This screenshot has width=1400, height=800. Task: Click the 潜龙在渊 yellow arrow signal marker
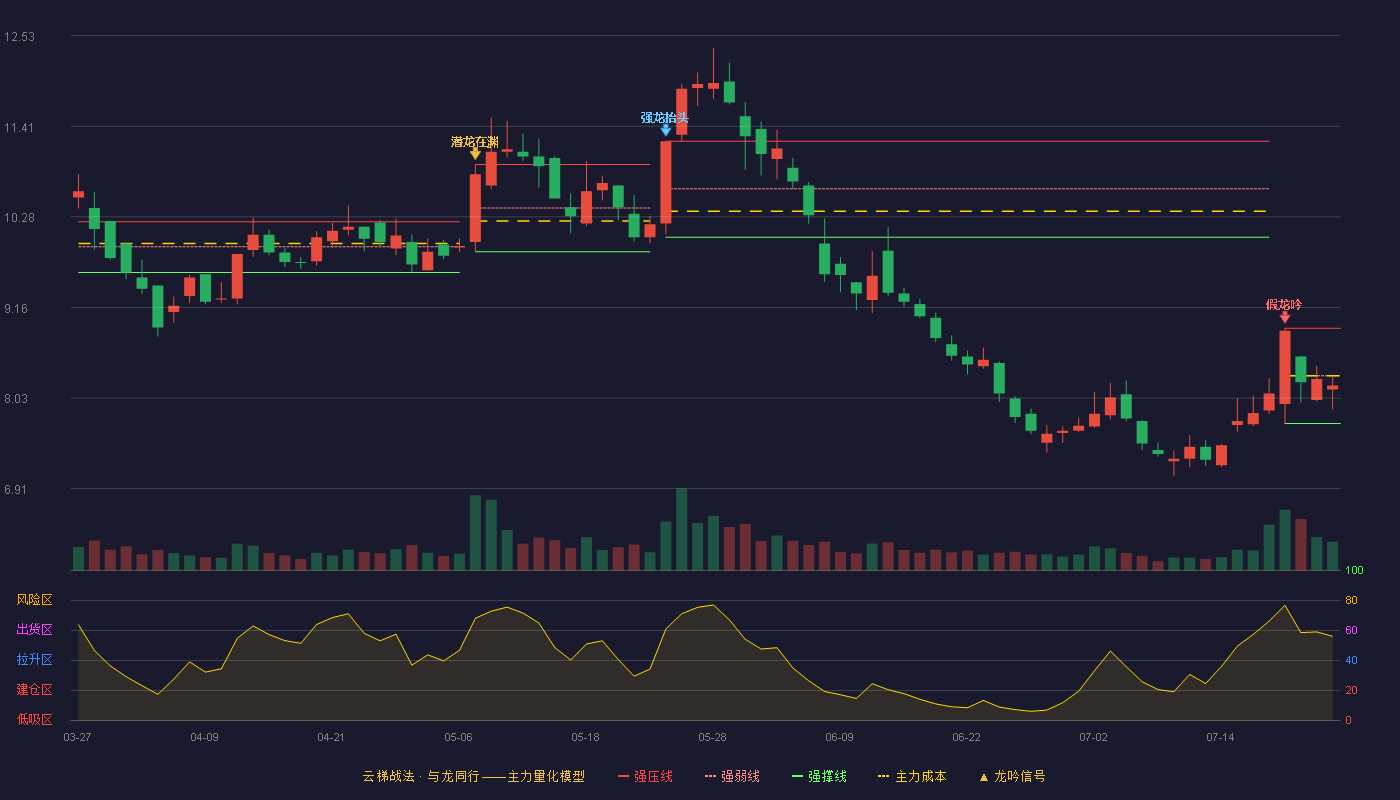point(475,153)
